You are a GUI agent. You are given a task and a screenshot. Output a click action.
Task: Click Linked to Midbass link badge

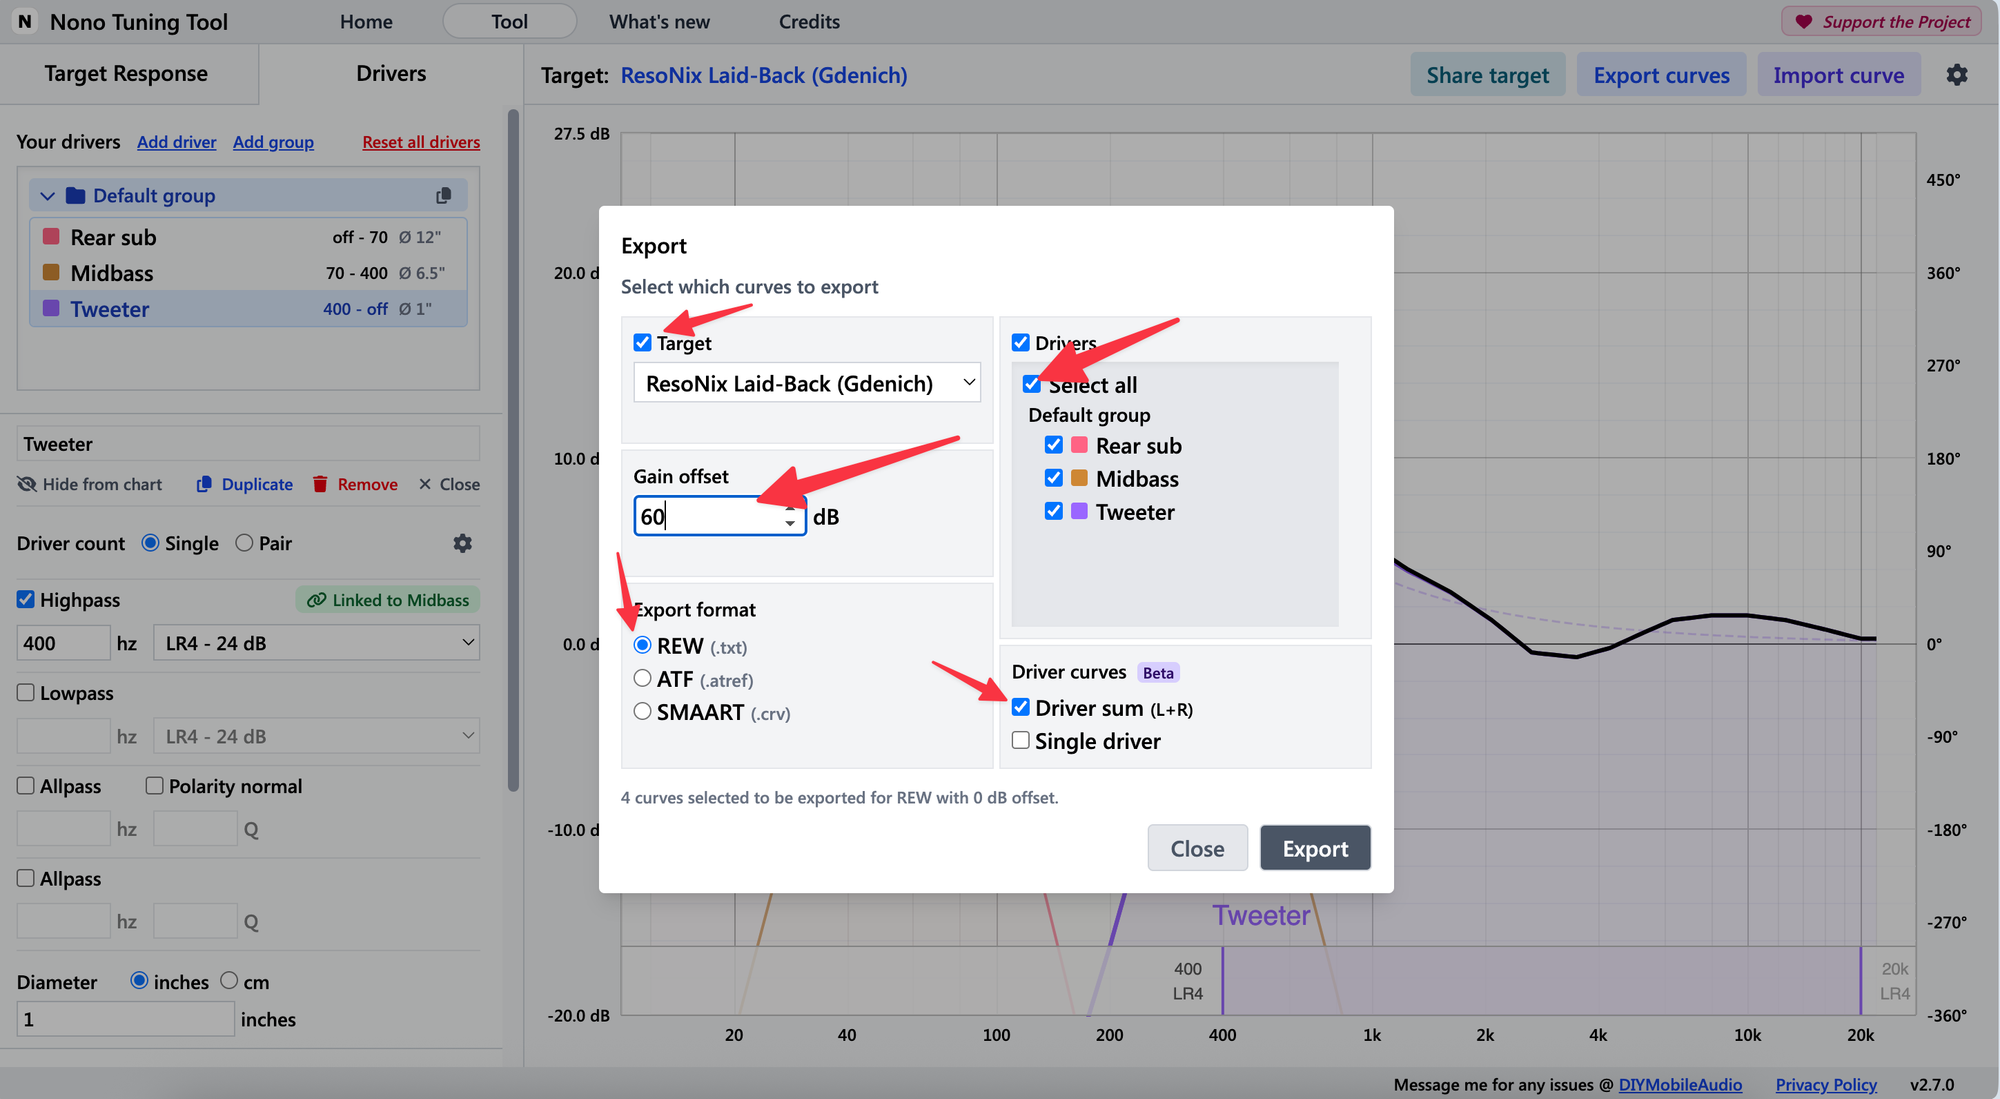pos(388,600)
